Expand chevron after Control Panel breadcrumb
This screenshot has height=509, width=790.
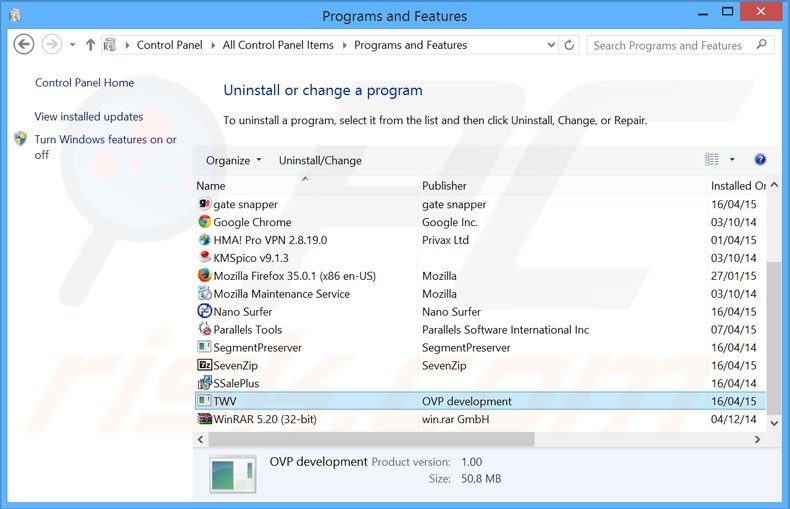click(x=213, y=45)
